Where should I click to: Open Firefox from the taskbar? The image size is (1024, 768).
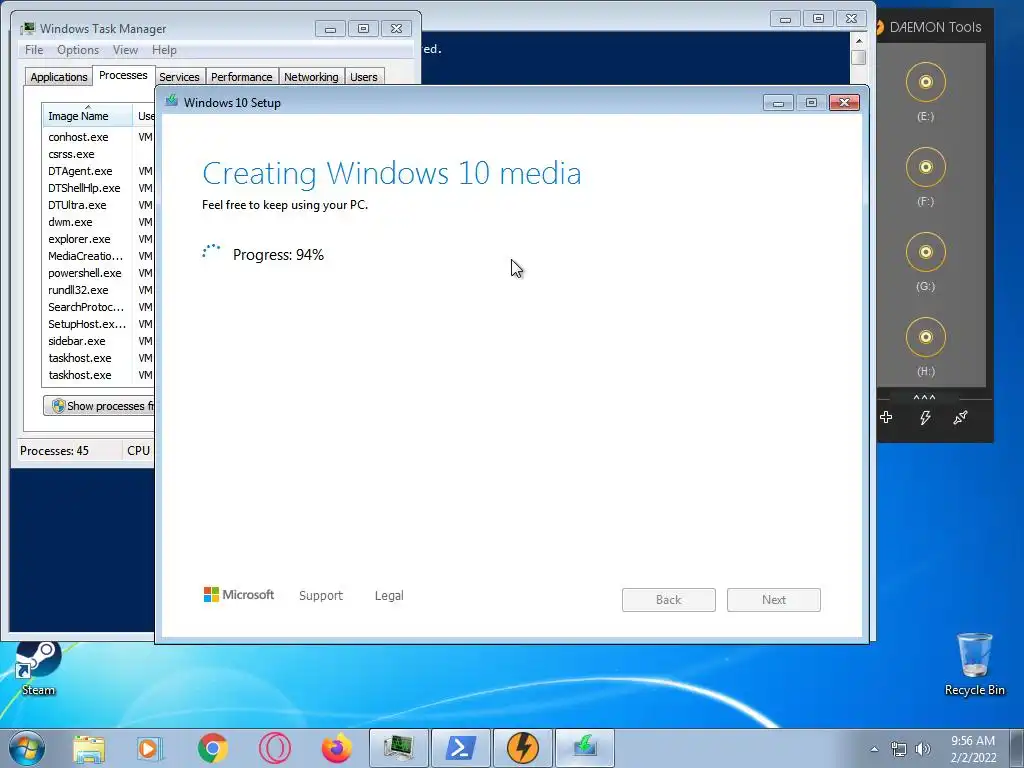336,749
